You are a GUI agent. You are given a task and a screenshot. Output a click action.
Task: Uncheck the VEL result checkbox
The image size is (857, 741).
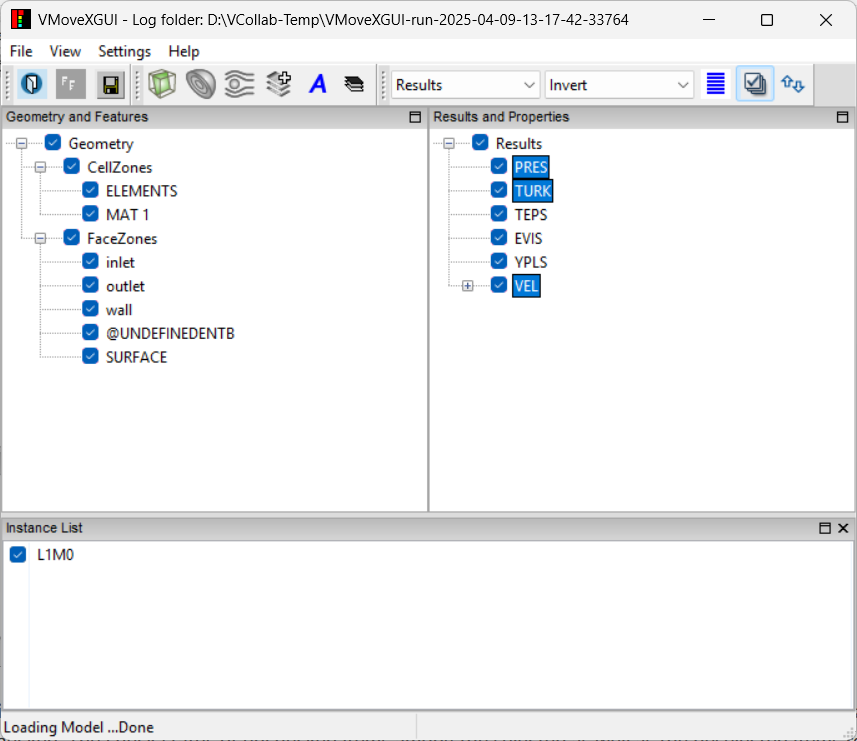click(x=499, y=285)
